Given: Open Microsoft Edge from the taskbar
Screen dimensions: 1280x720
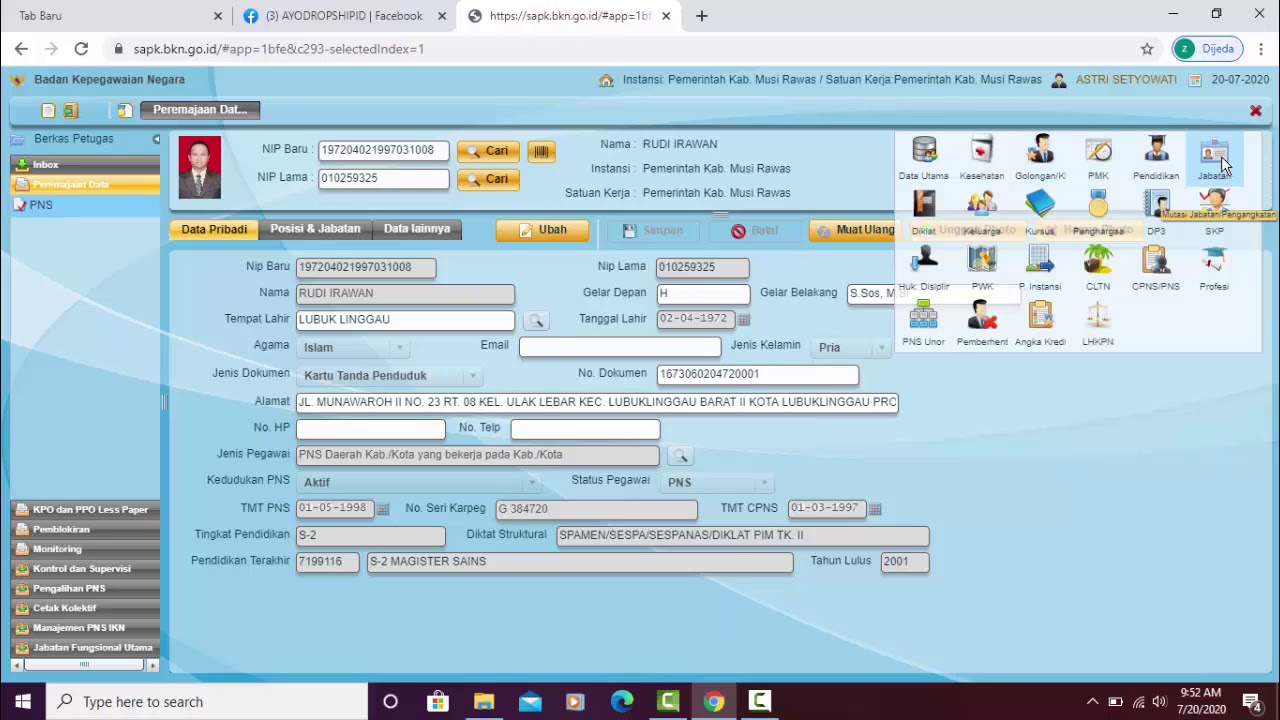Looking at the screenshot, I should pos(622,701).
